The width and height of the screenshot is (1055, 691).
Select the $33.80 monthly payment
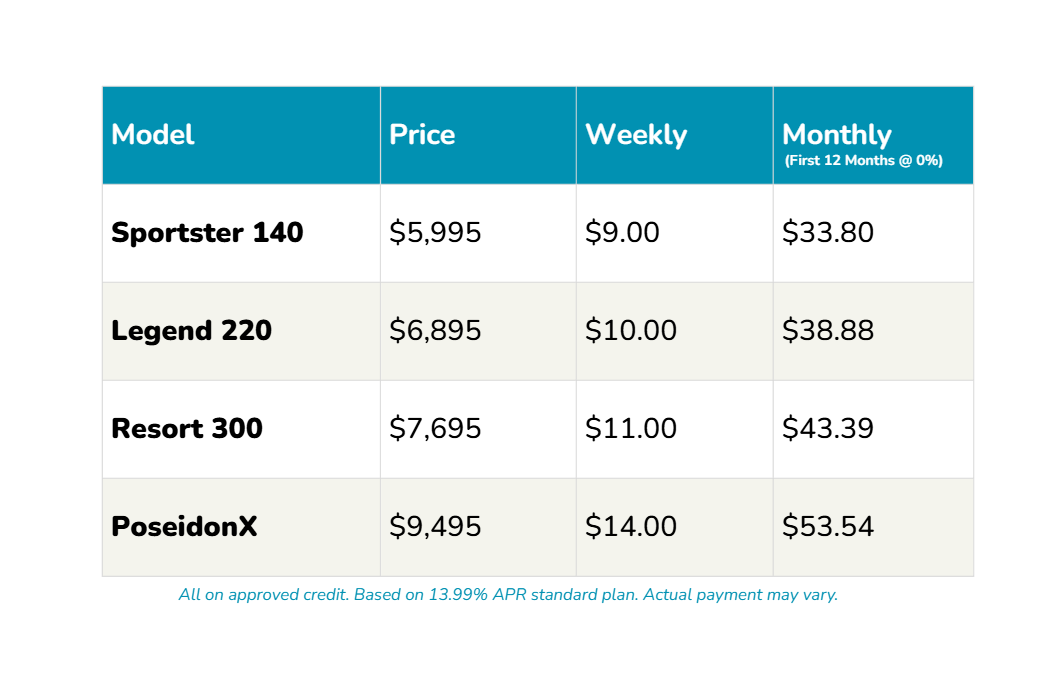point(828,233)
